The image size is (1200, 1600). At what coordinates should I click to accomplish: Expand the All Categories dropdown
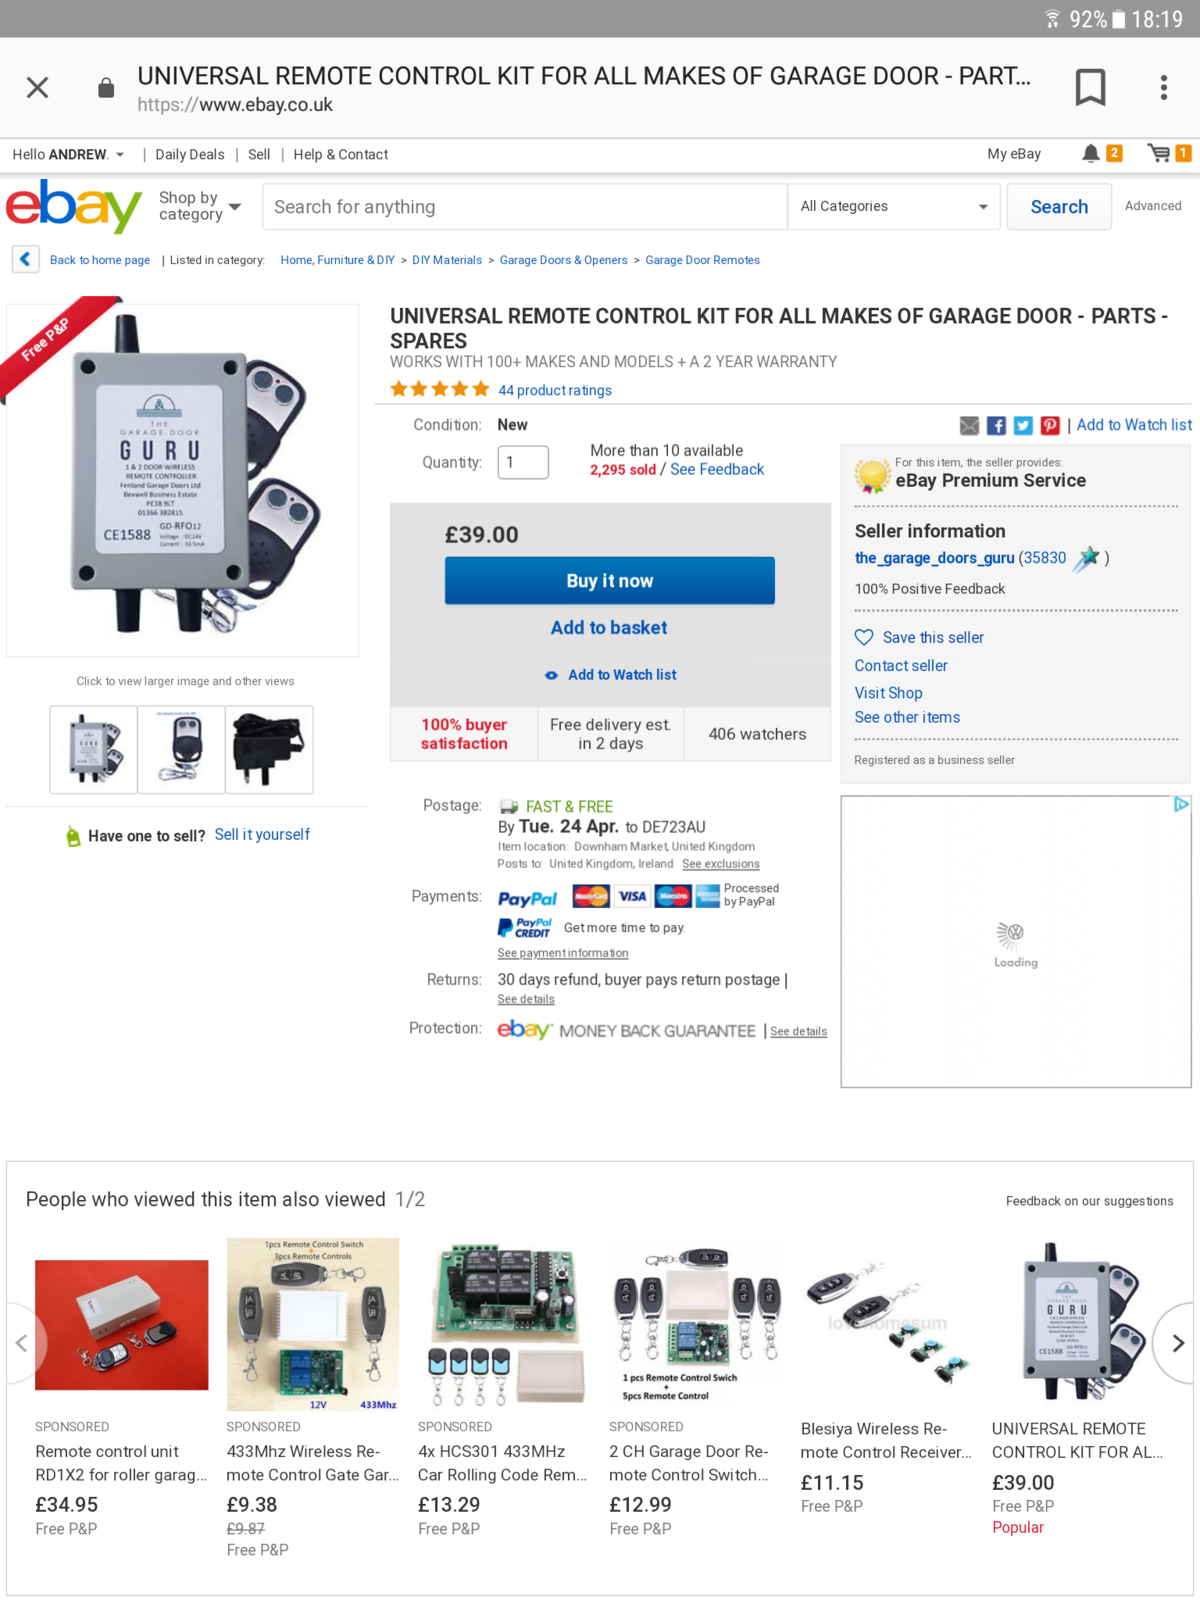(x=893, y=206)
